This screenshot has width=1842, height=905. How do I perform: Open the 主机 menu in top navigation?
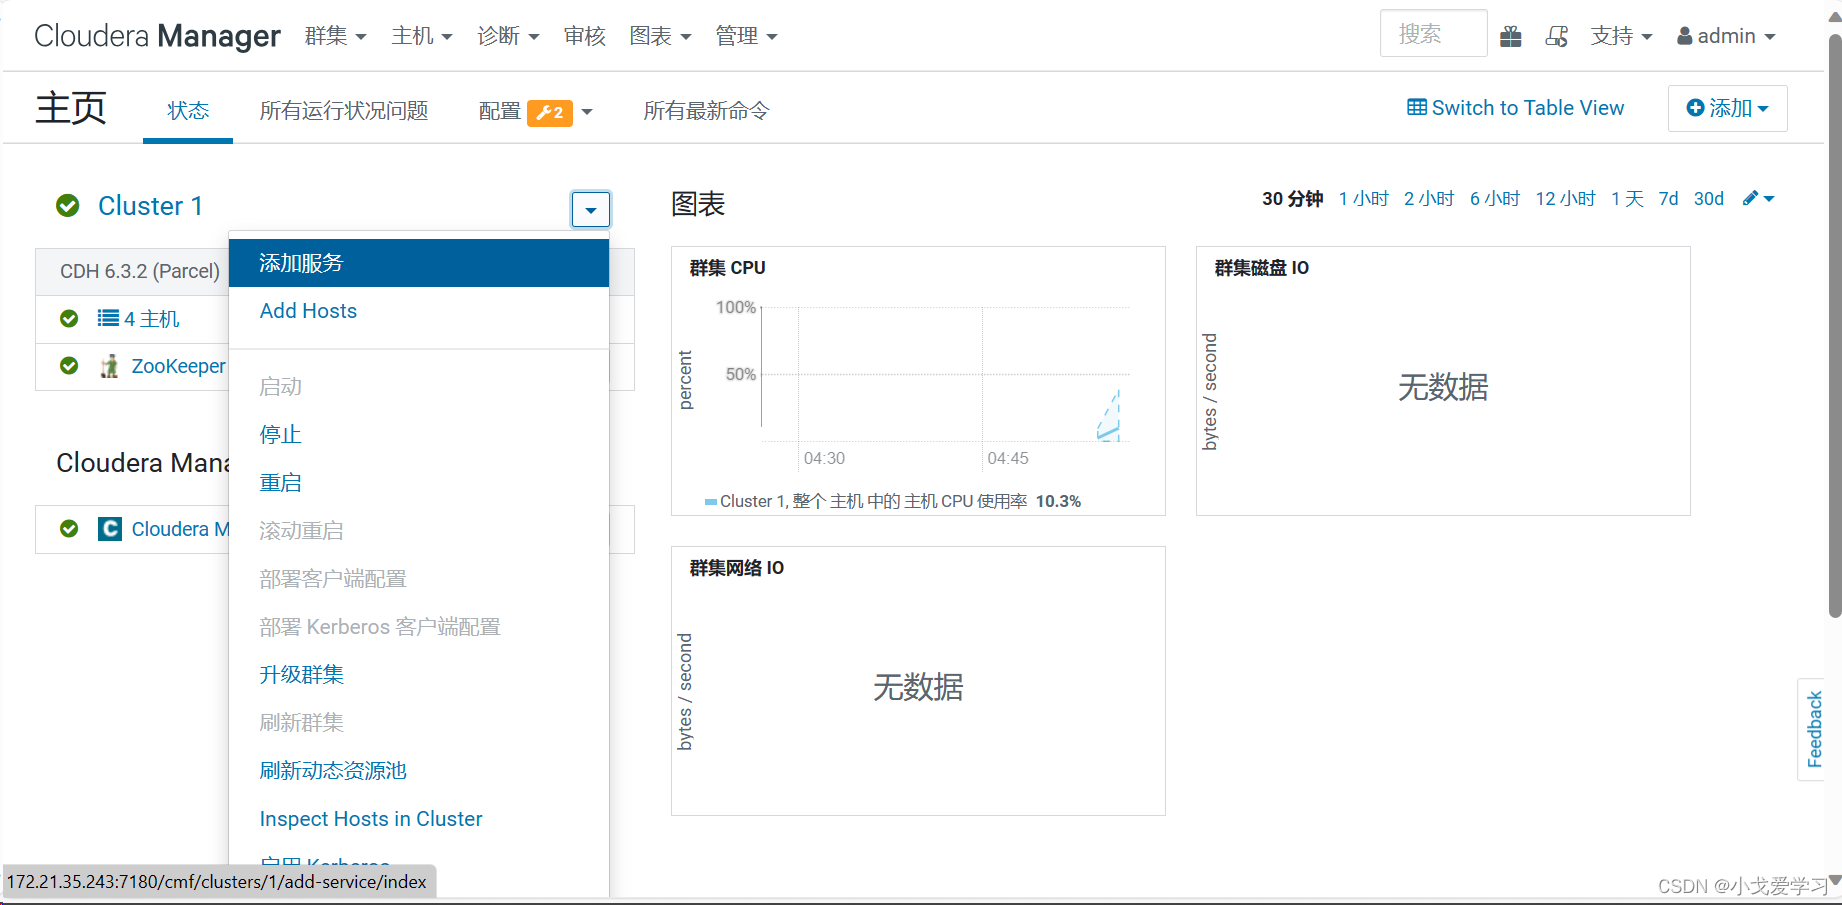point(422,36)
